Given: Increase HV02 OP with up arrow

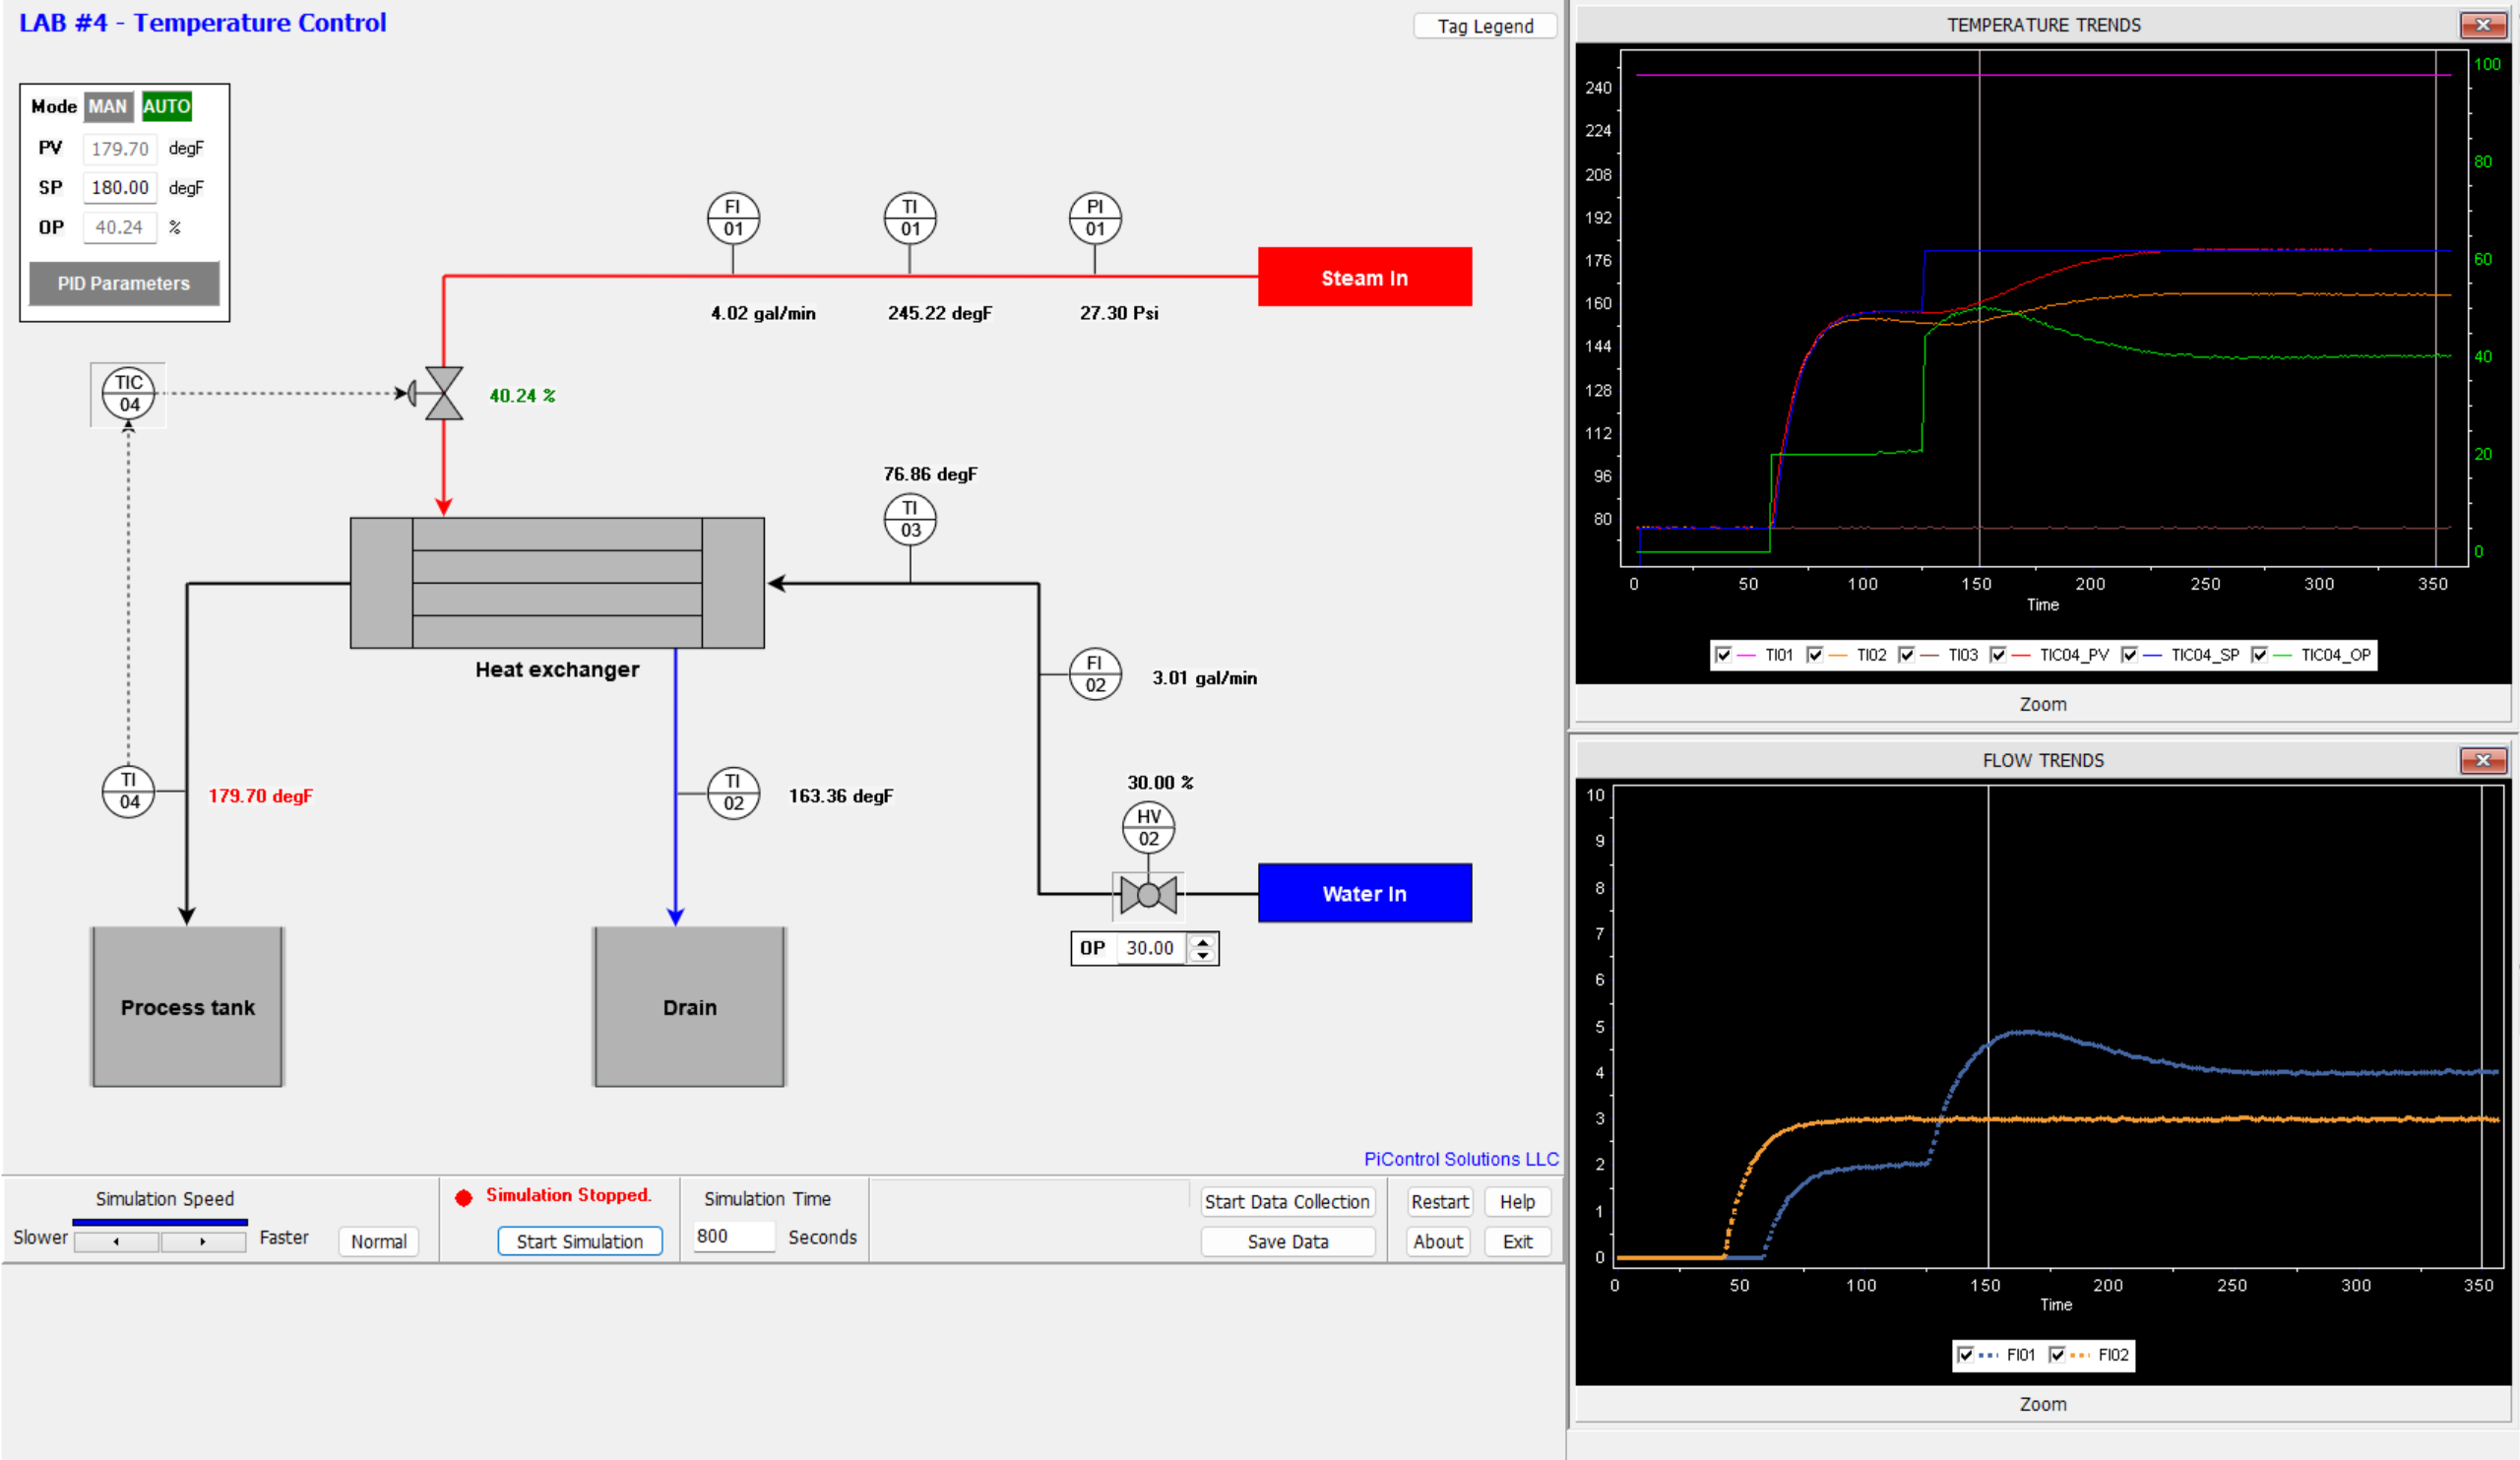Looking at the screenshot, I should (1203, 941).
